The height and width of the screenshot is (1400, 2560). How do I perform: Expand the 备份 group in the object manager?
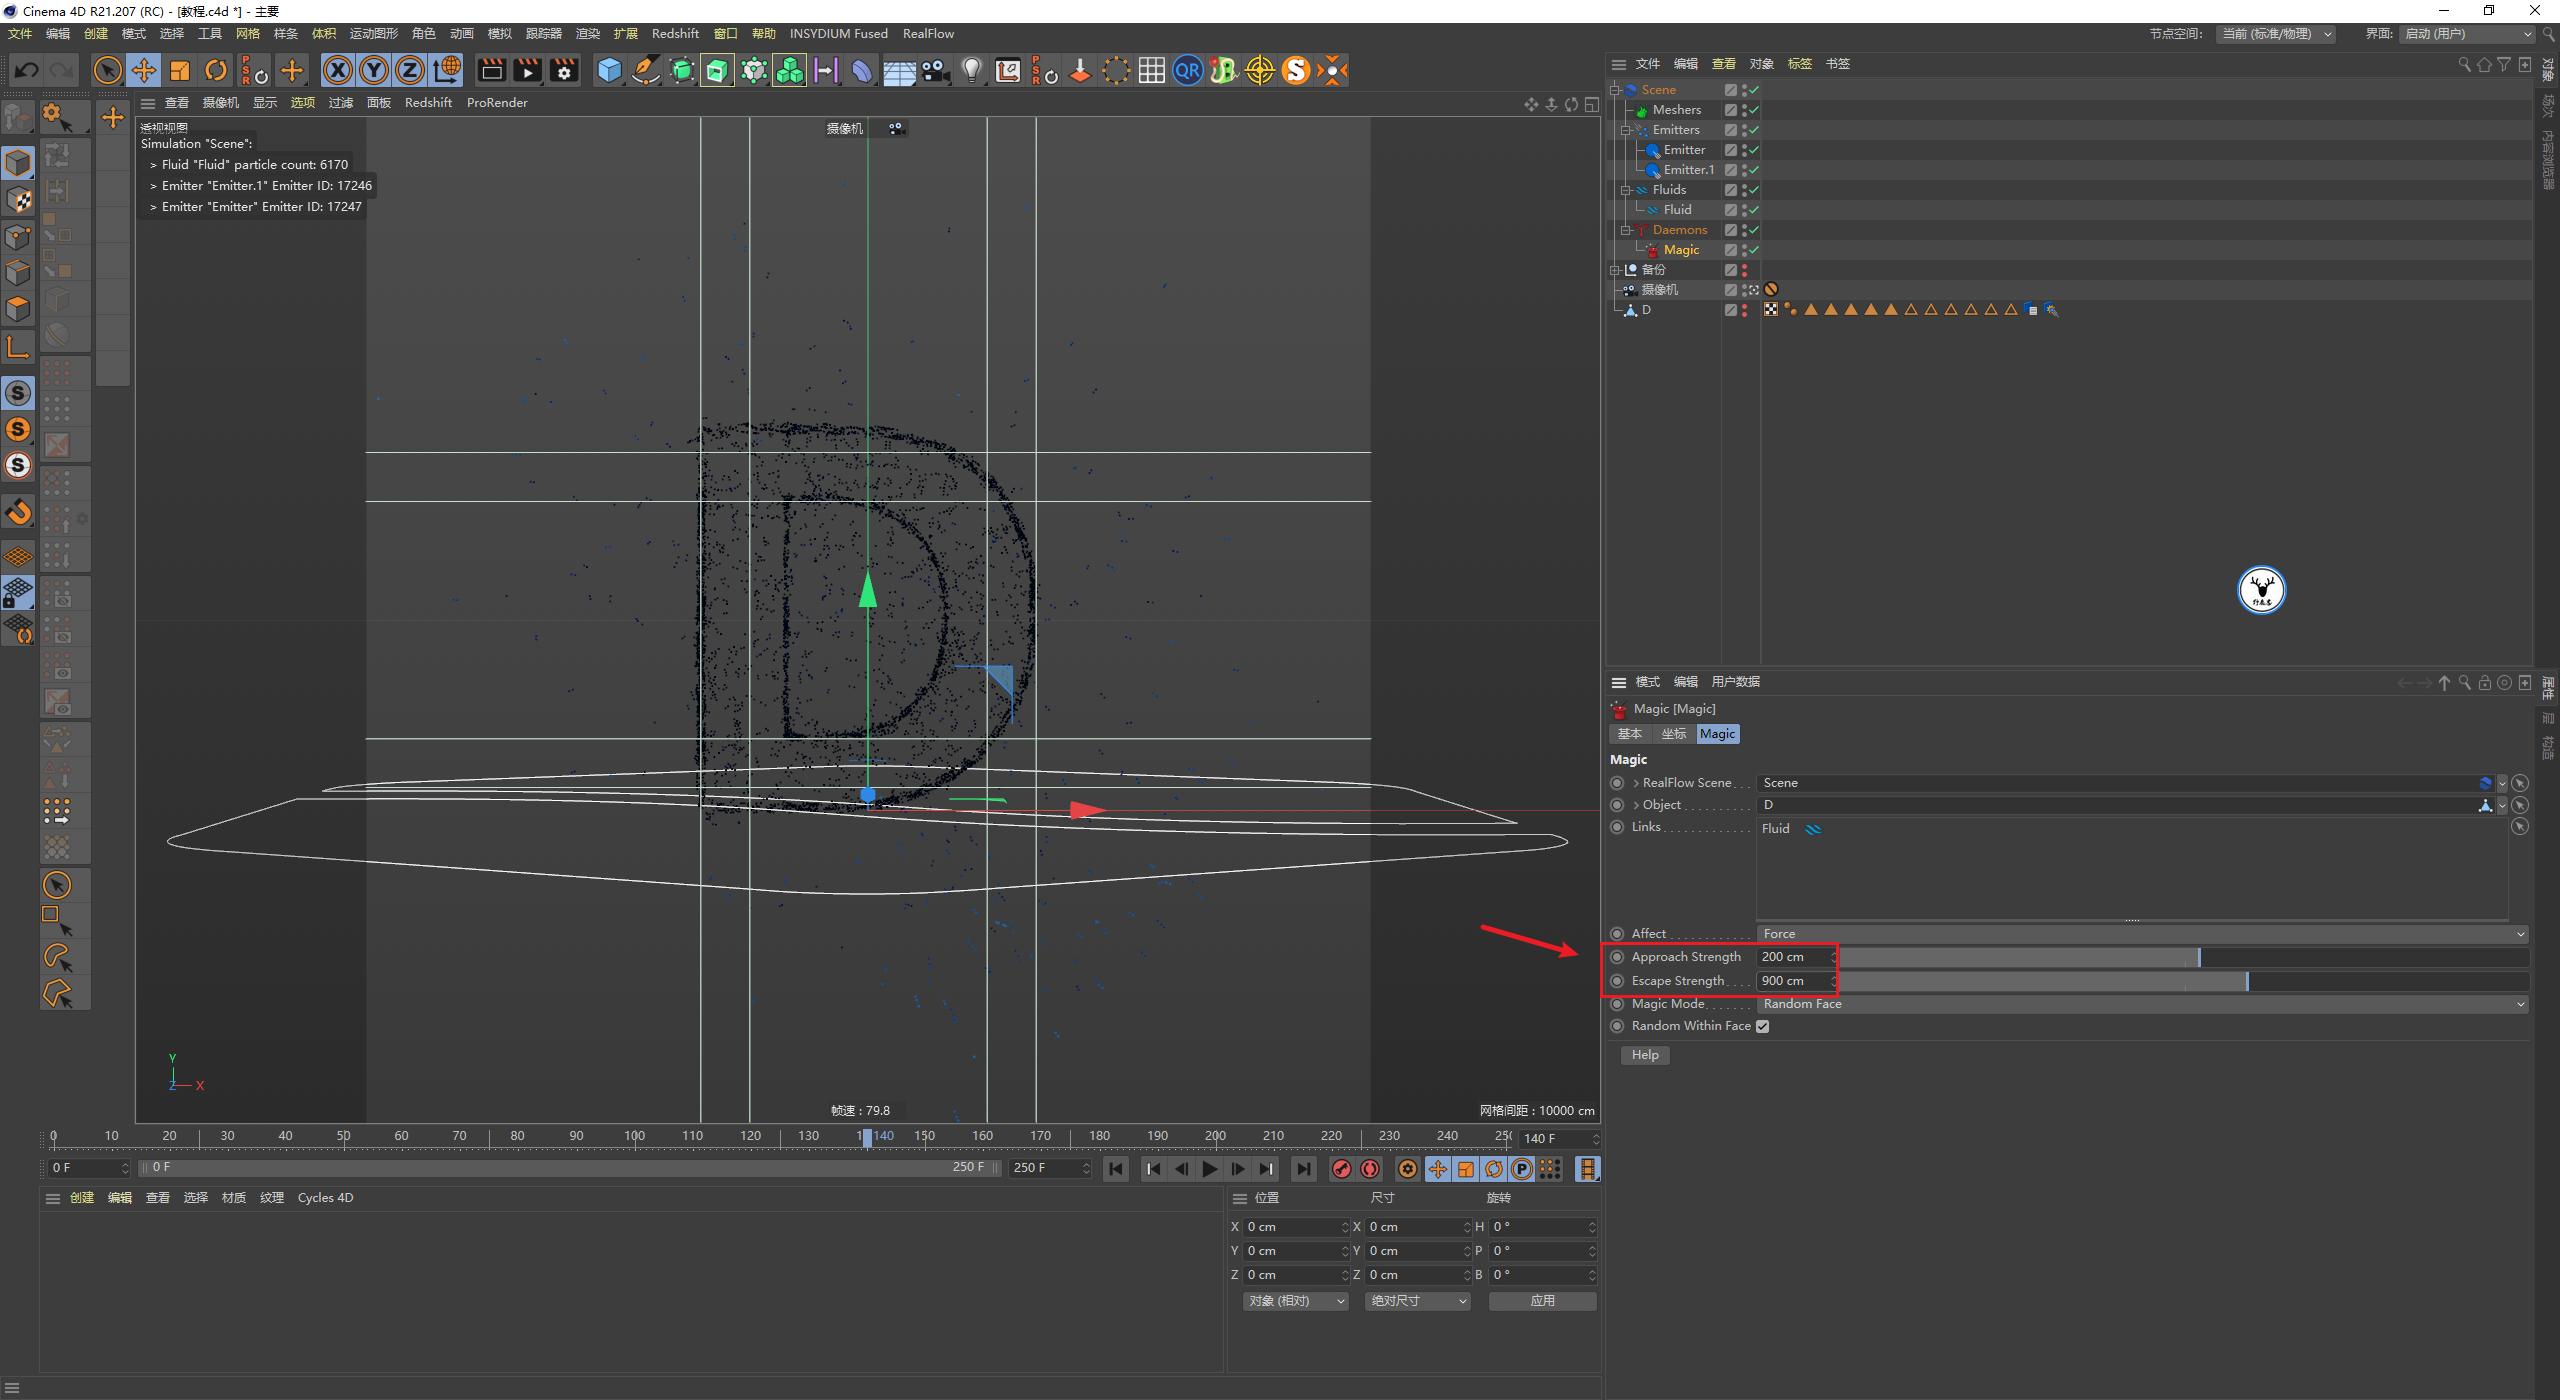click(x=1616, y=270)
